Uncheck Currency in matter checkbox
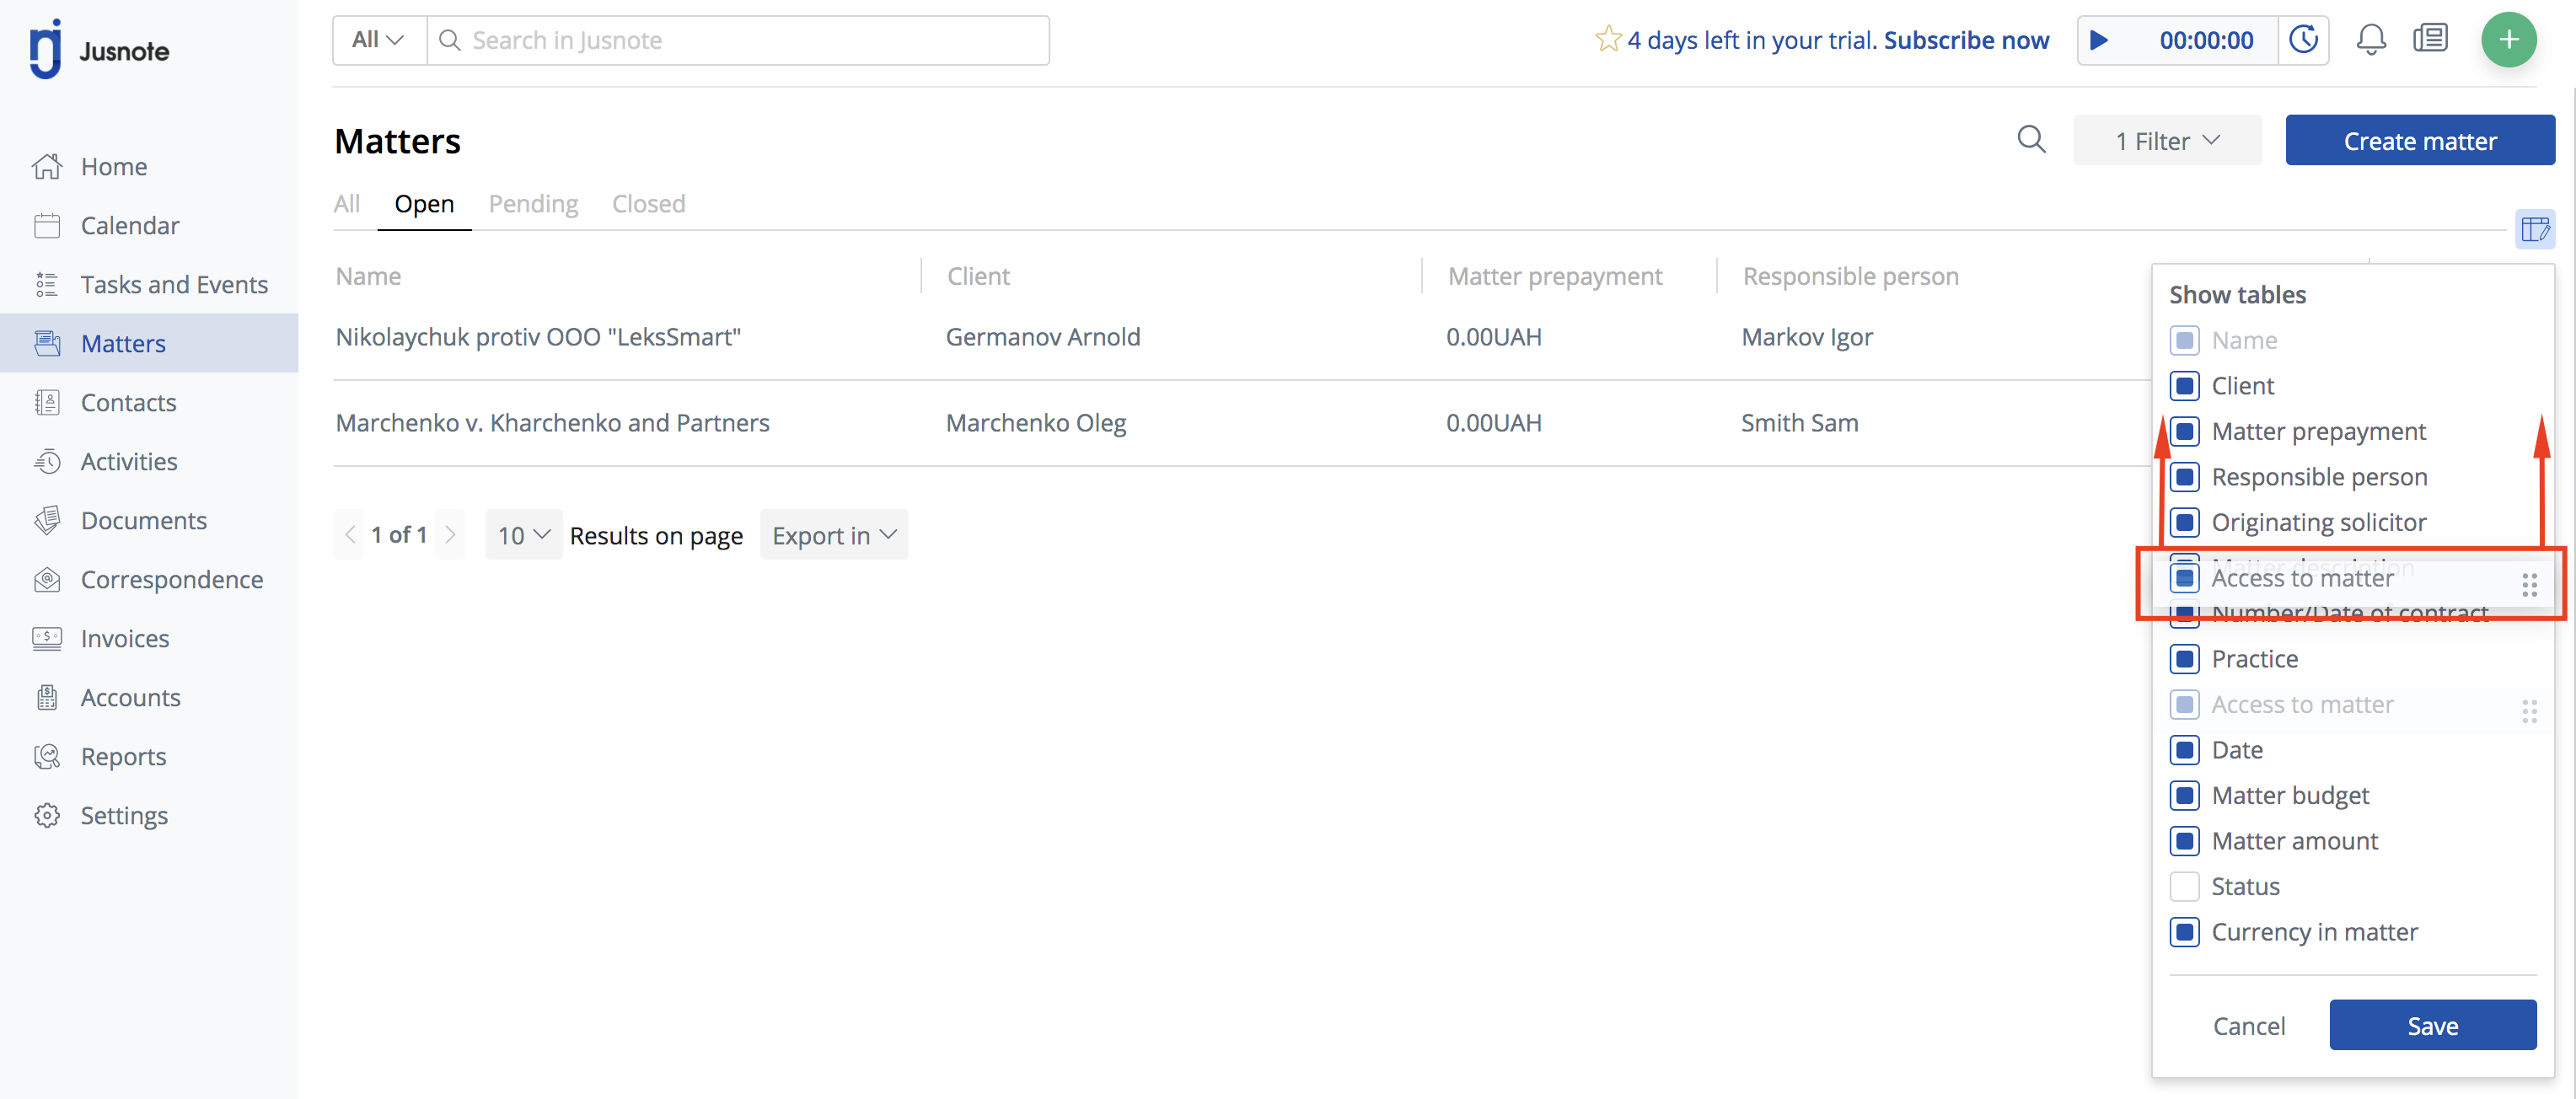This screenshot has height=1099, width=2576. [x=2184, y=932]
